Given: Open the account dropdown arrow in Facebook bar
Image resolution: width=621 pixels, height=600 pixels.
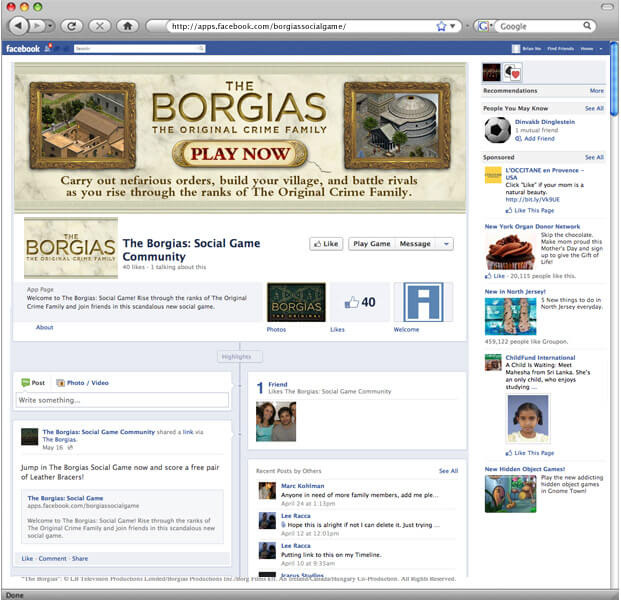Looking at the screenshot, I should tap(601, 49).
